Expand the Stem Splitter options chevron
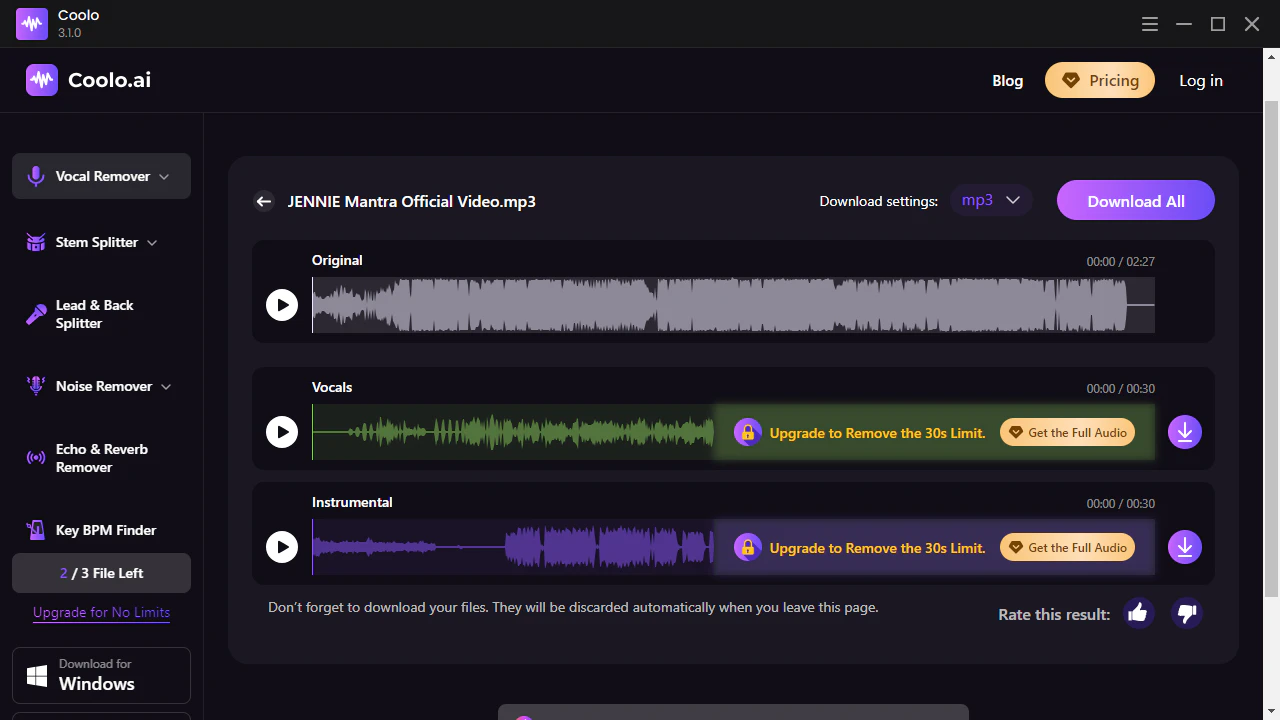1280x720 pixels. pos(151,242)
